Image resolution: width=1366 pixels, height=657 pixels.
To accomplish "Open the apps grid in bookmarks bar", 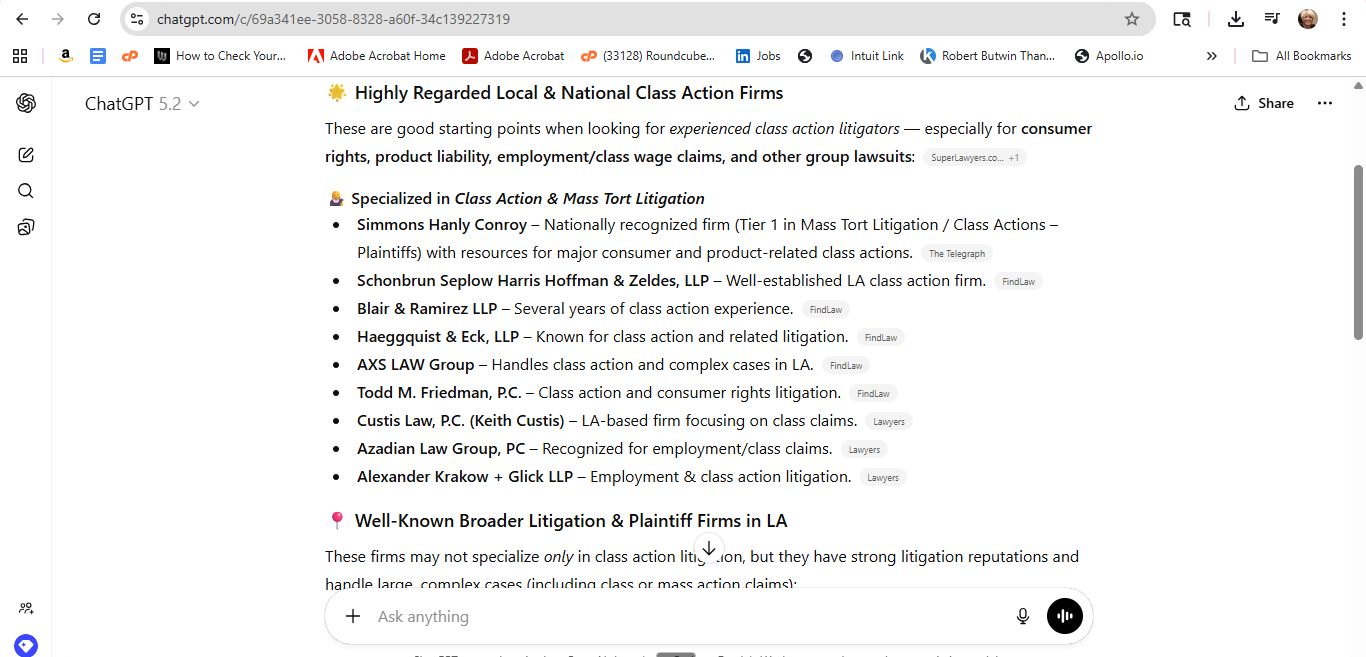I will point(20,56).
